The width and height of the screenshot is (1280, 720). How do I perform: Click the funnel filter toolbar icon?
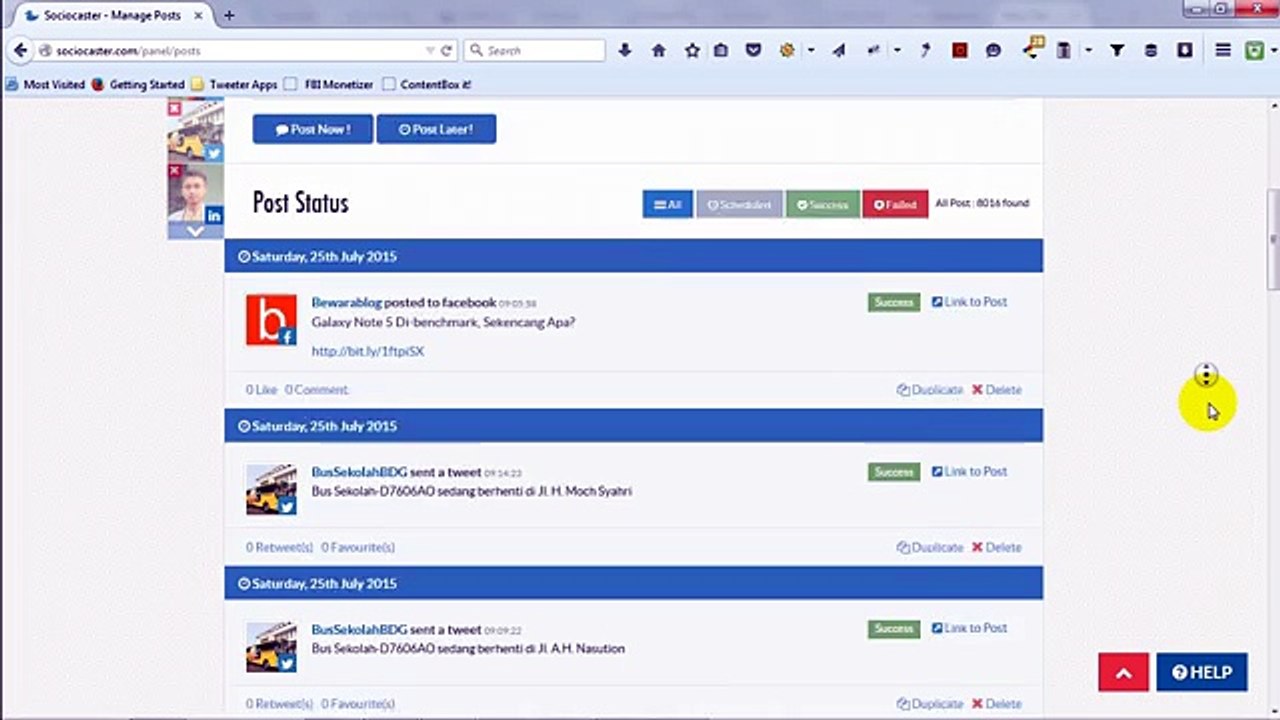1117,50
